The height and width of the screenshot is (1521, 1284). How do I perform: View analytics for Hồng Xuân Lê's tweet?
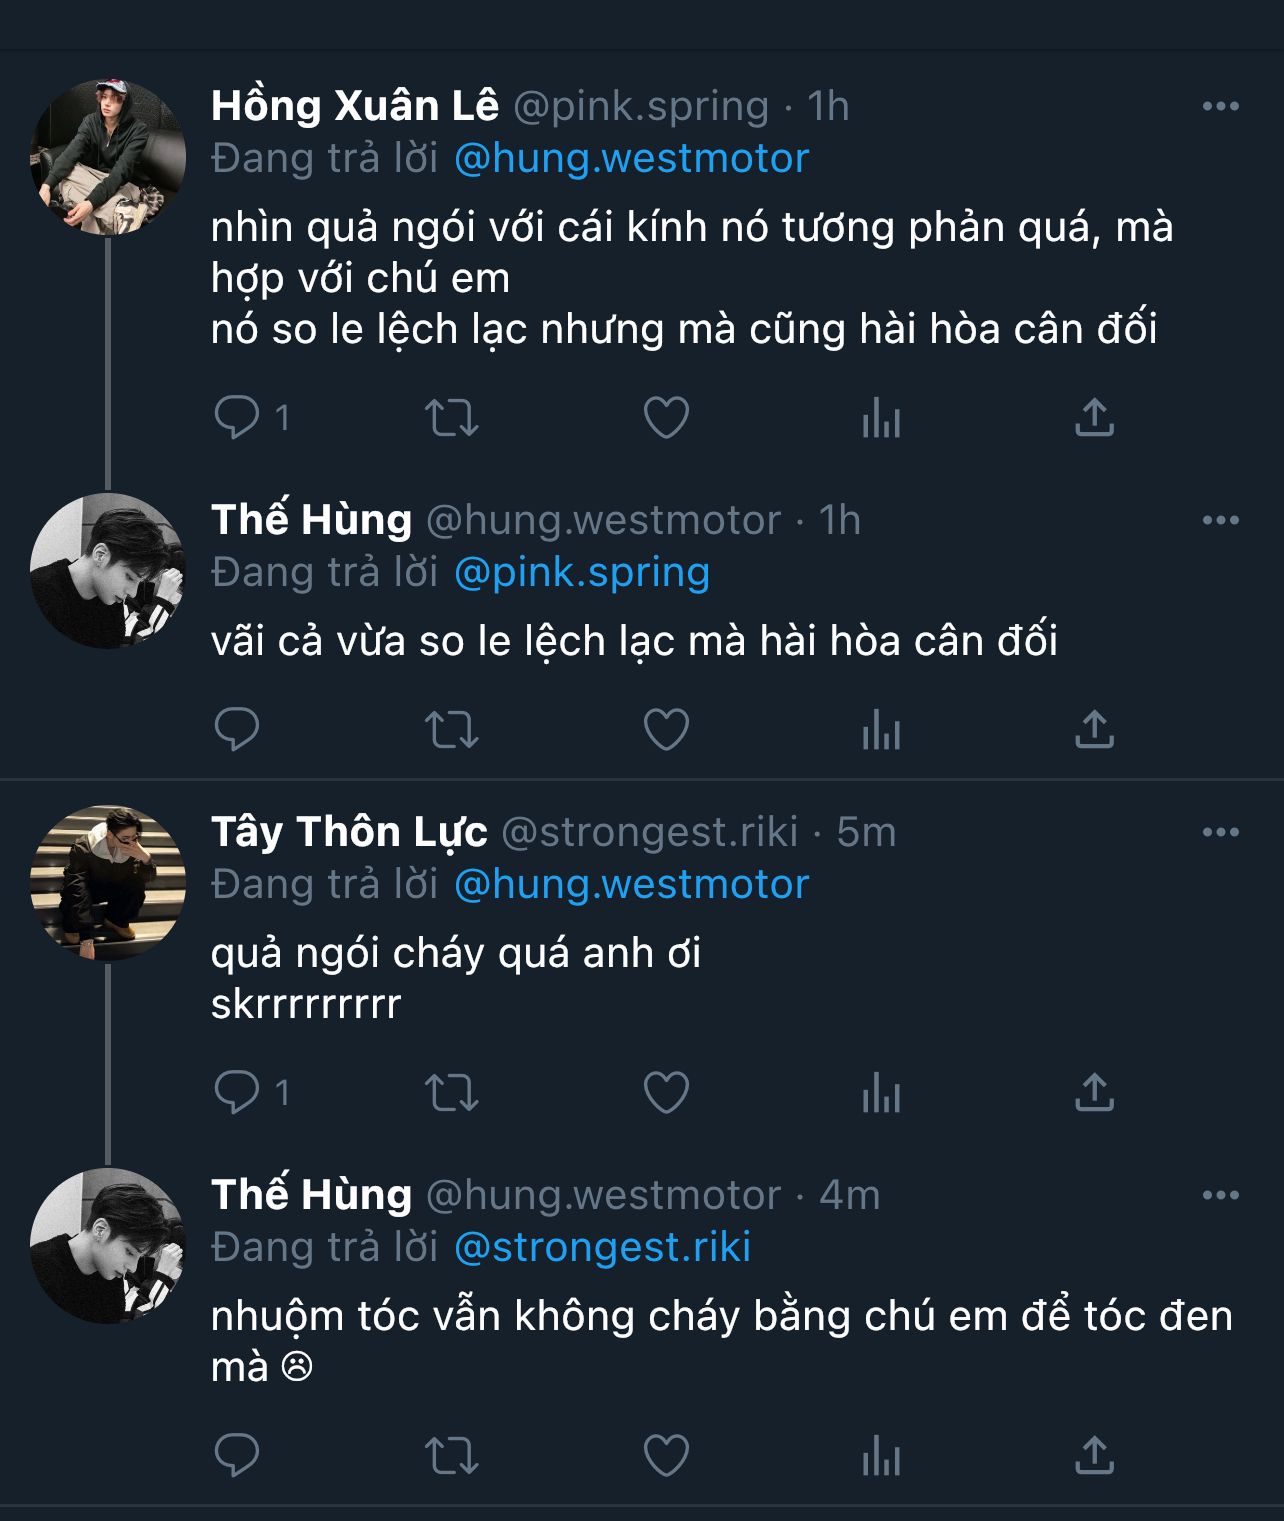click(x=881, y=418)
